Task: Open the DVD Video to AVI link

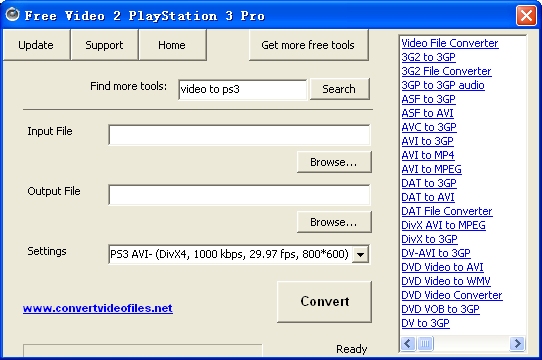Action: pos(442,267)
